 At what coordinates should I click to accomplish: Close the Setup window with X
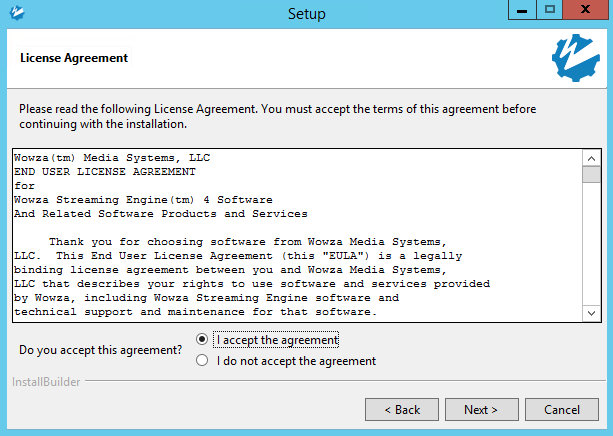(584, 10)
